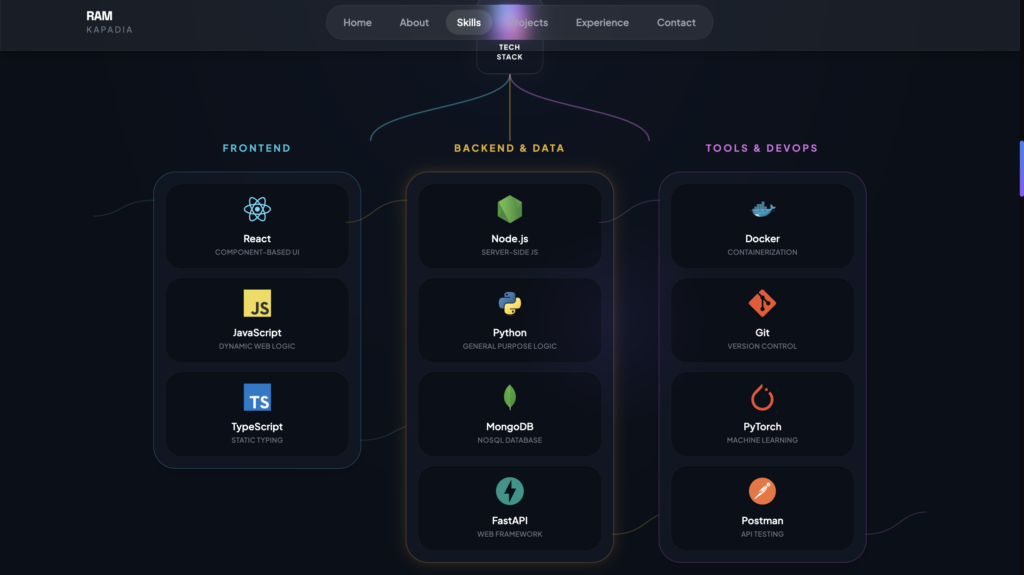Click the blue TypeScript TS icon
The height and width of the screenshot is (575, 1024).
(257, 397)
